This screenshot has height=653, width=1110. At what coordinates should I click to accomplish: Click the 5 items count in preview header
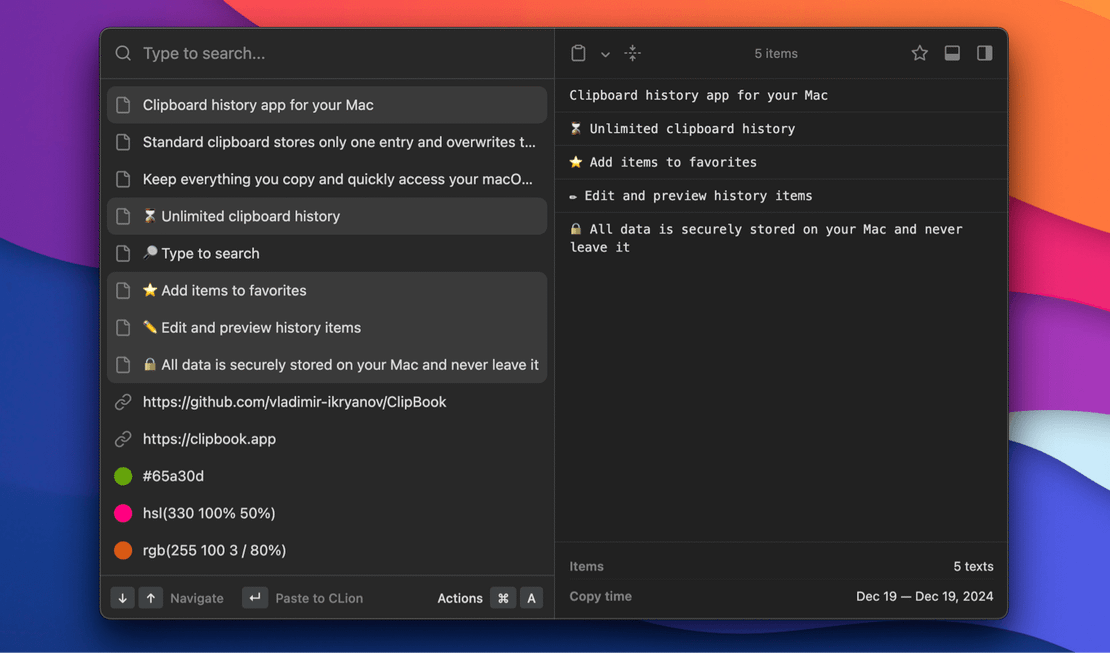[x=776, y=54]
